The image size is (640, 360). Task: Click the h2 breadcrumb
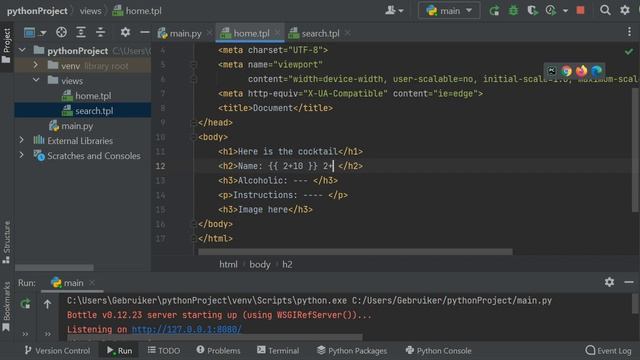click(x=287, y=264)
